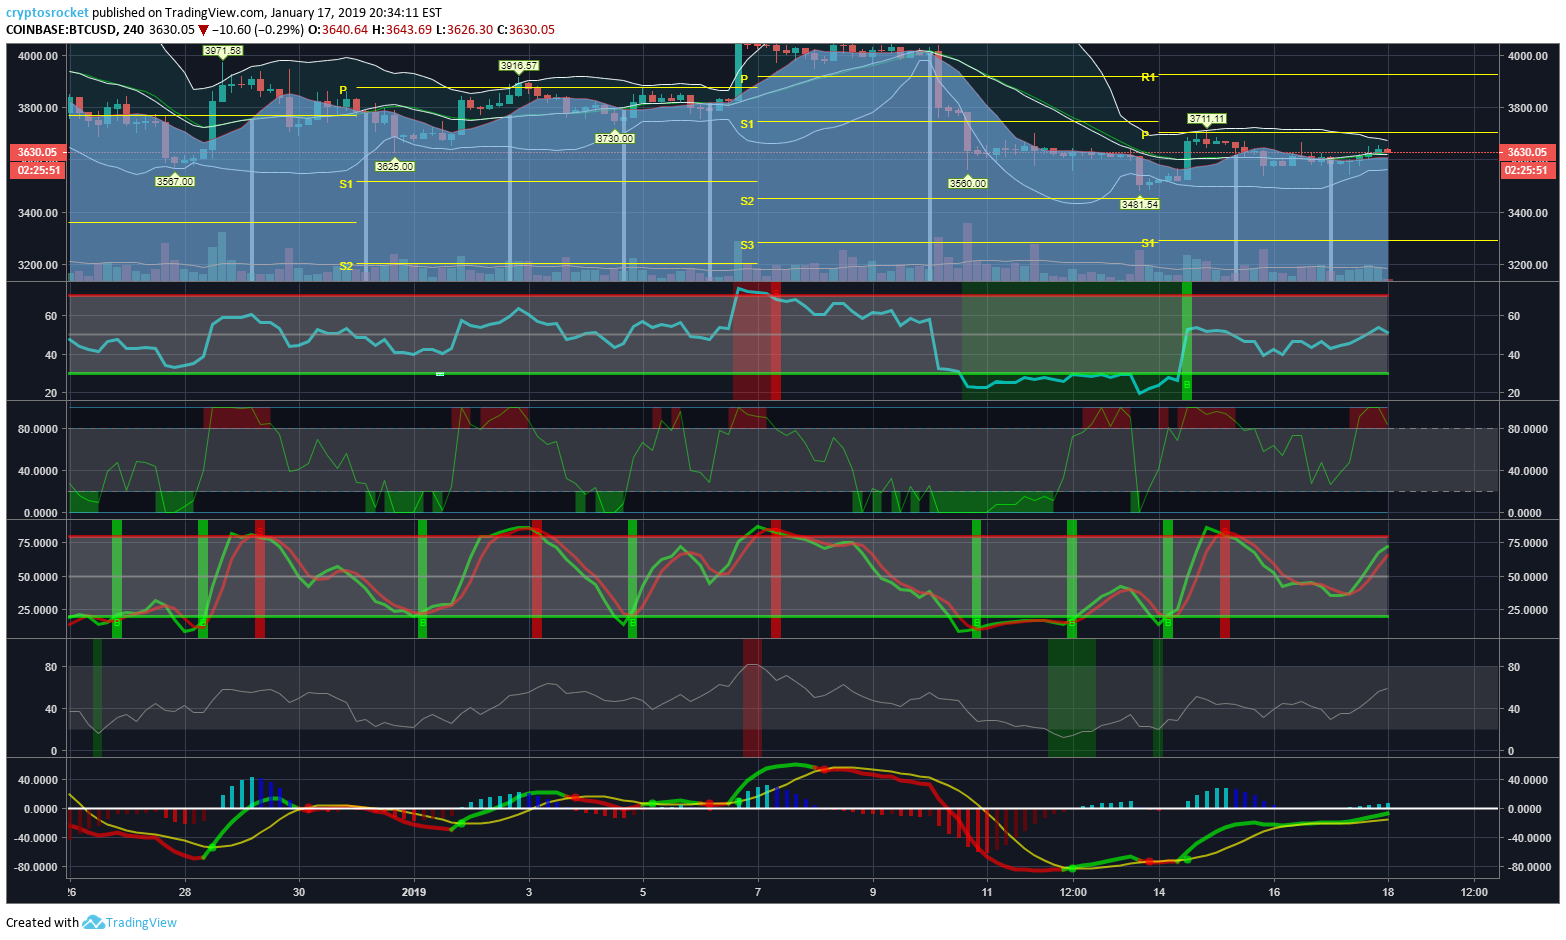Click 4000.00 on the right price axis

click(1528, 56)
